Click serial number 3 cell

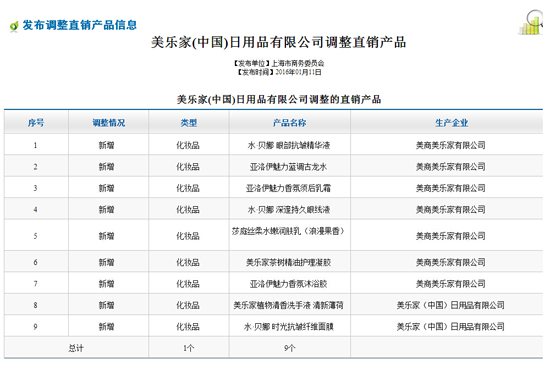pos(35,188)
